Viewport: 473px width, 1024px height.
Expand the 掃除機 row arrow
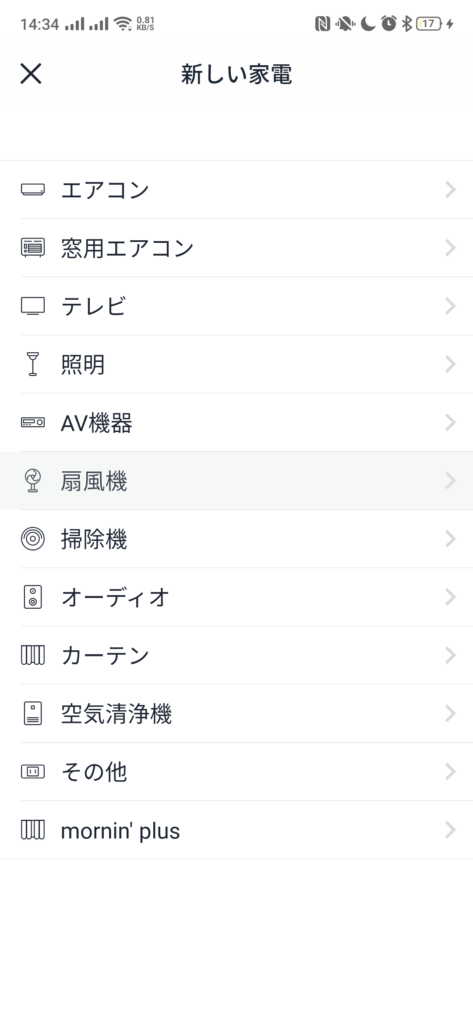pos(450,539)
